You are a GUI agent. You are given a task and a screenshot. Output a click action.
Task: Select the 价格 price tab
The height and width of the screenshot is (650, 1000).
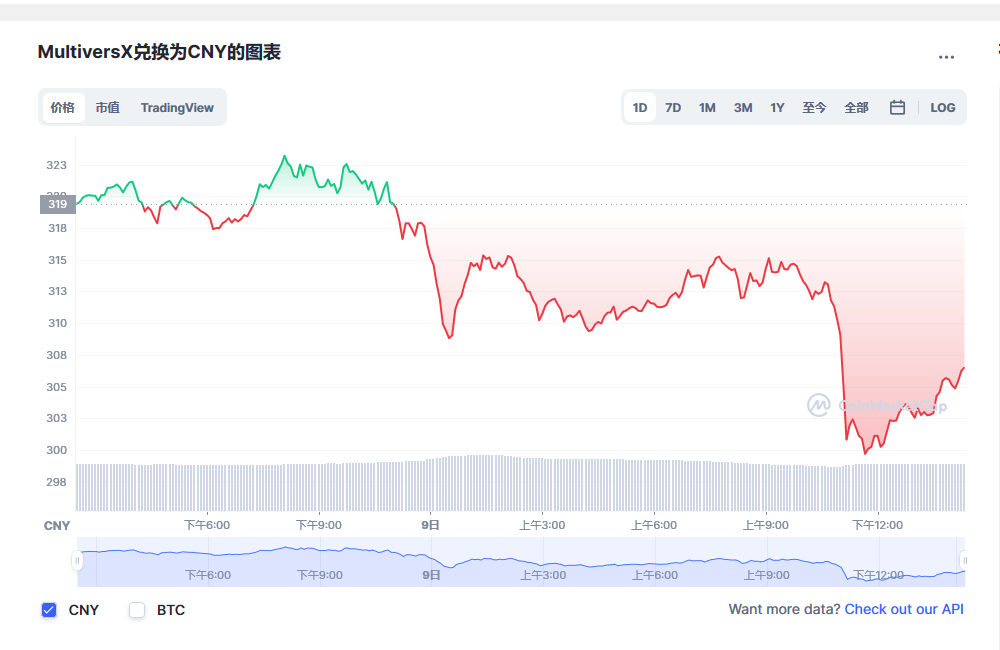pyautogui.click(x=63, y=107)
